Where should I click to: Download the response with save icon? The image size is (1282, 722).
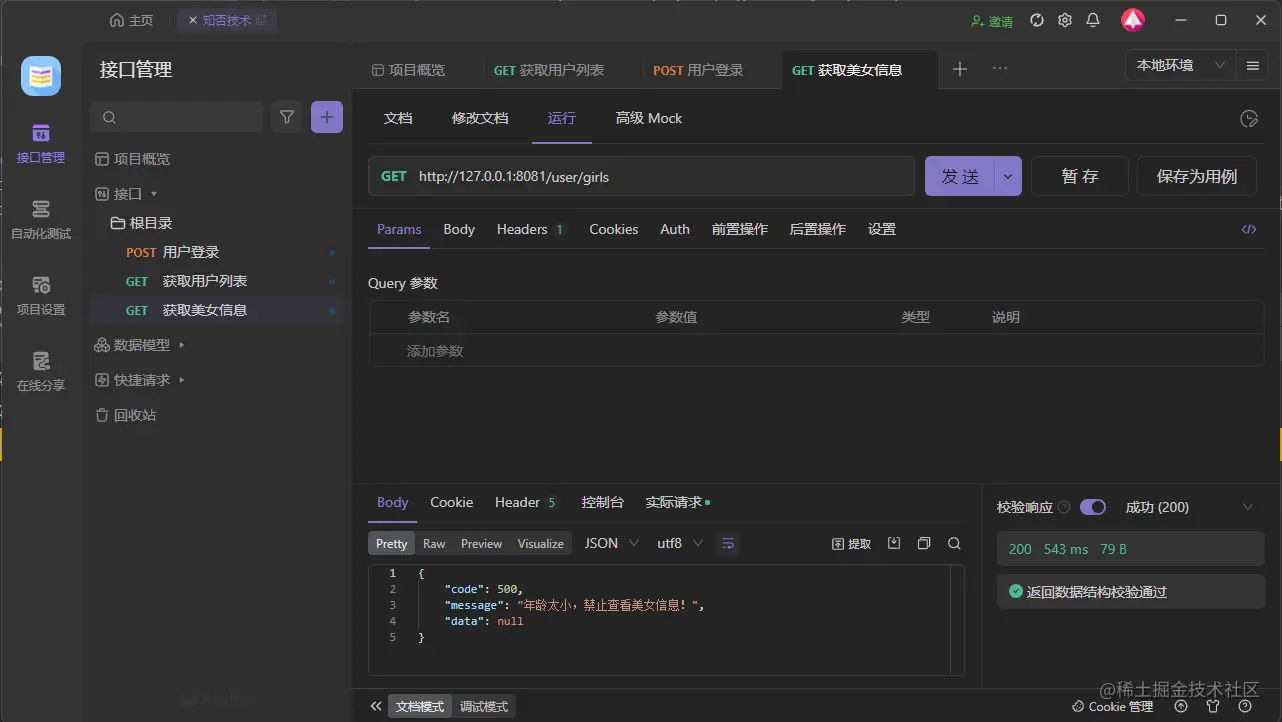[x=895, y=543]
